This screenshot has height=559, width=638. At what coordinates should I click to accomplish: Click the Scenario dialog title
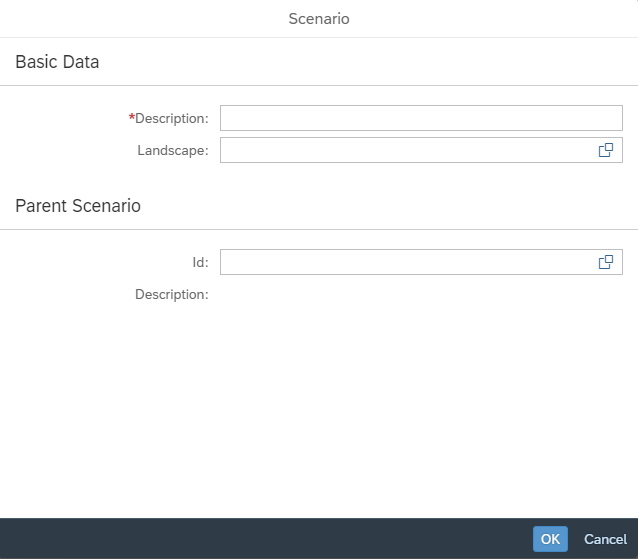[319, 19]
